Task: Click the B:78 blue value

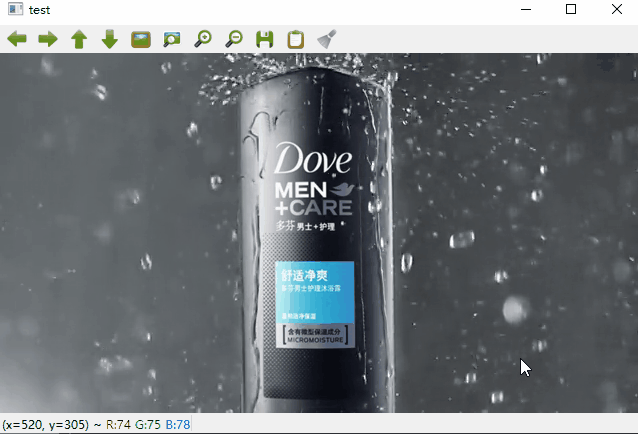Action: pos(178,425)
